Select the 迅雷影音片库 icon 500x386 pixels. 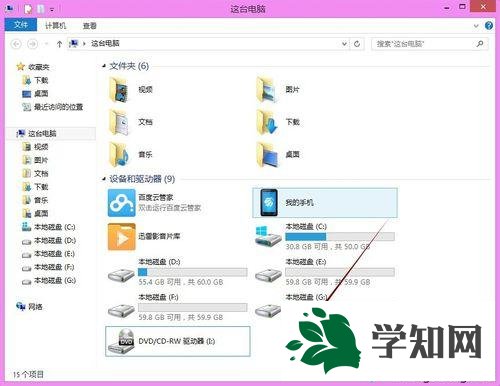[x=121, y=237]
